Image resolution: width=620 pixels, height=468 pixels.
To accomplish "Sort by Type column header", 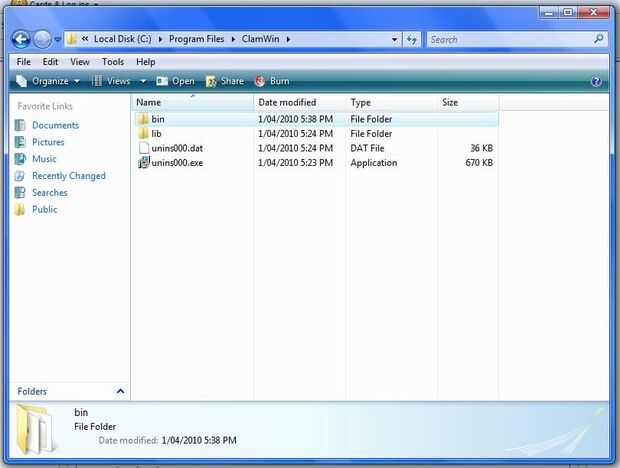I will tap(392, 102).
